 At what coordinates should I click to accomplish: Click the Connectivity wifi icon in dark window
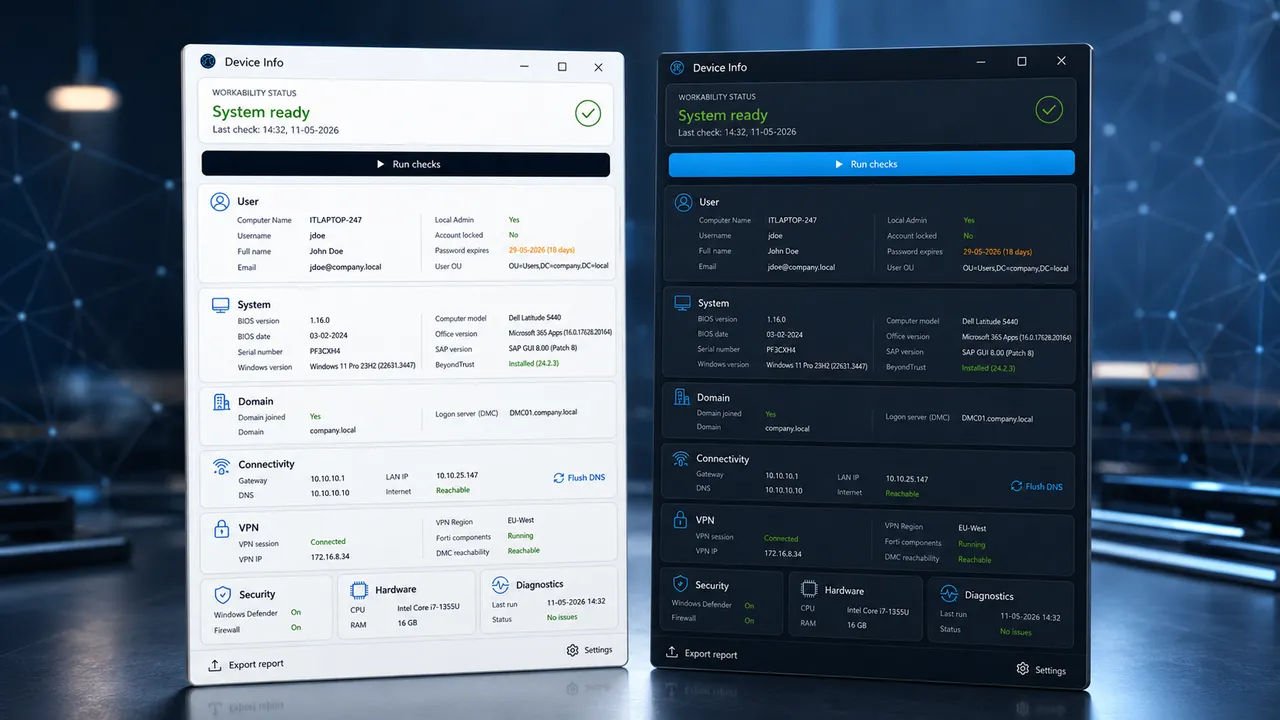click(681, 459)
